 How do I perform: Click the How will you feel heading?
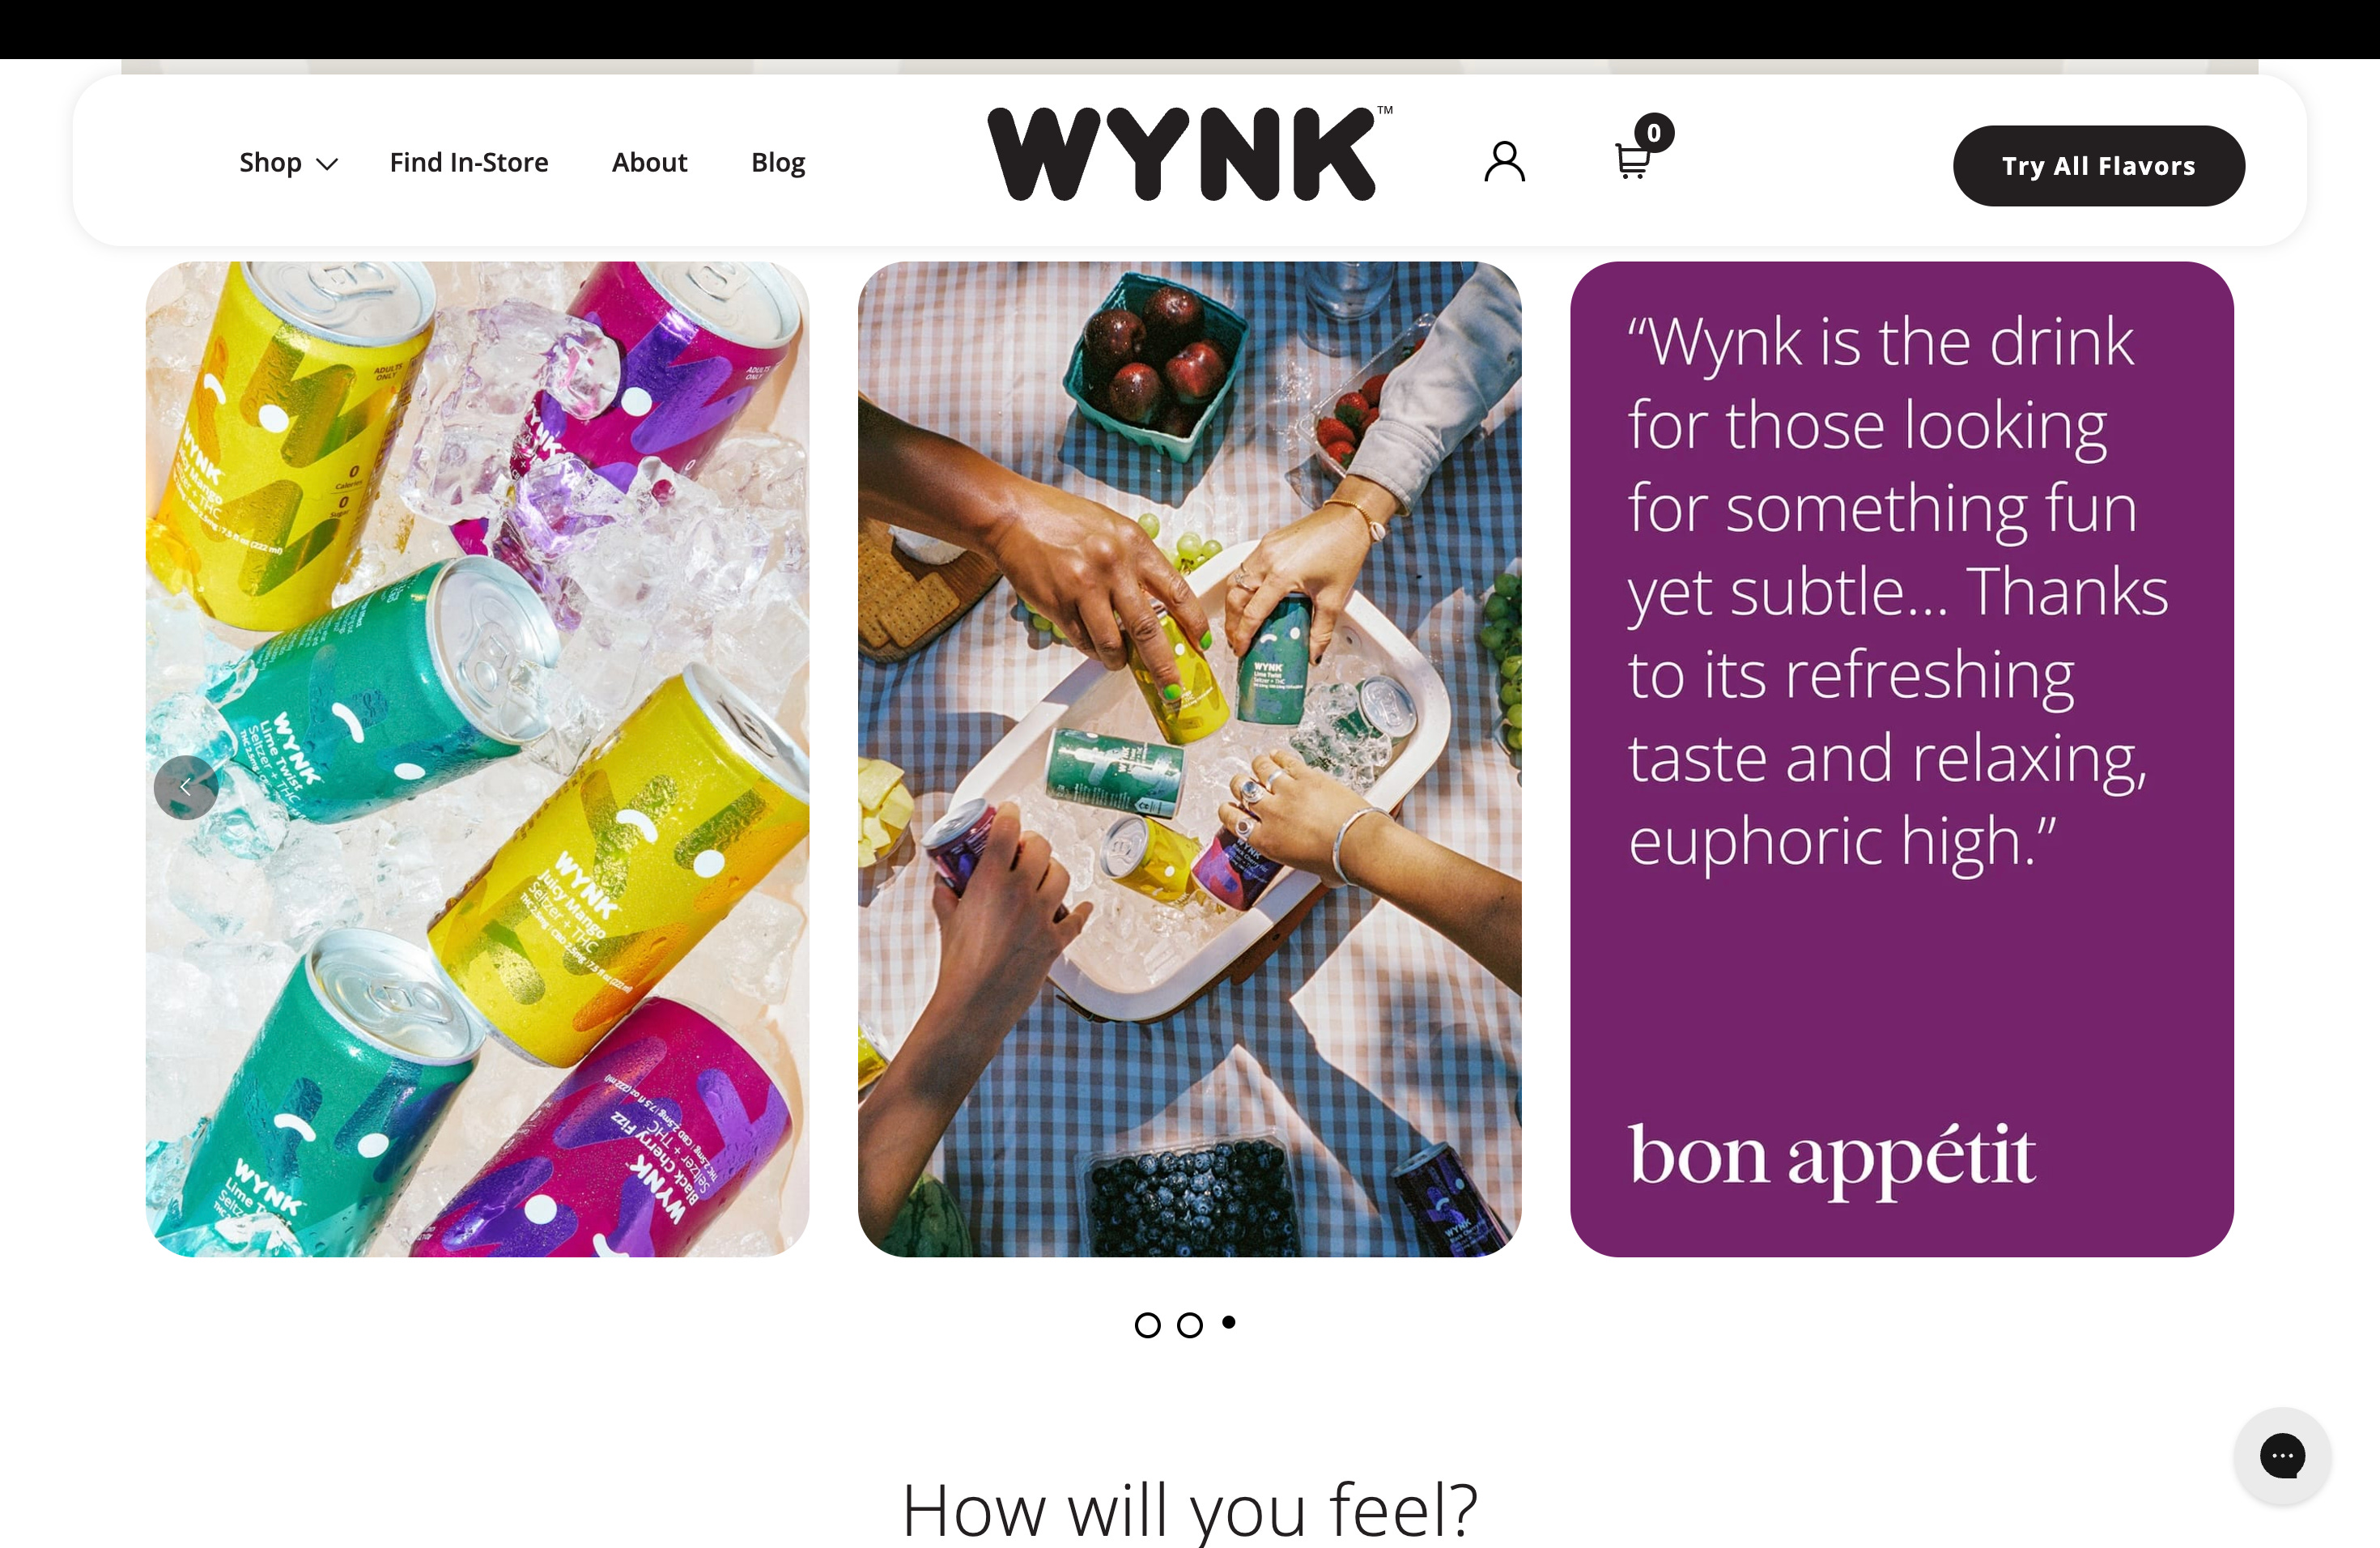click(x=1189, y=1510)
